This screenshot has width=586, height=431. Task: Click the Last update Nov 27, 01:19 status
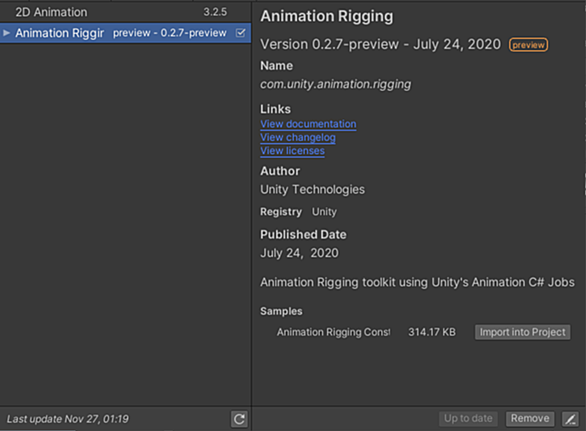click(x=68, y=419)
